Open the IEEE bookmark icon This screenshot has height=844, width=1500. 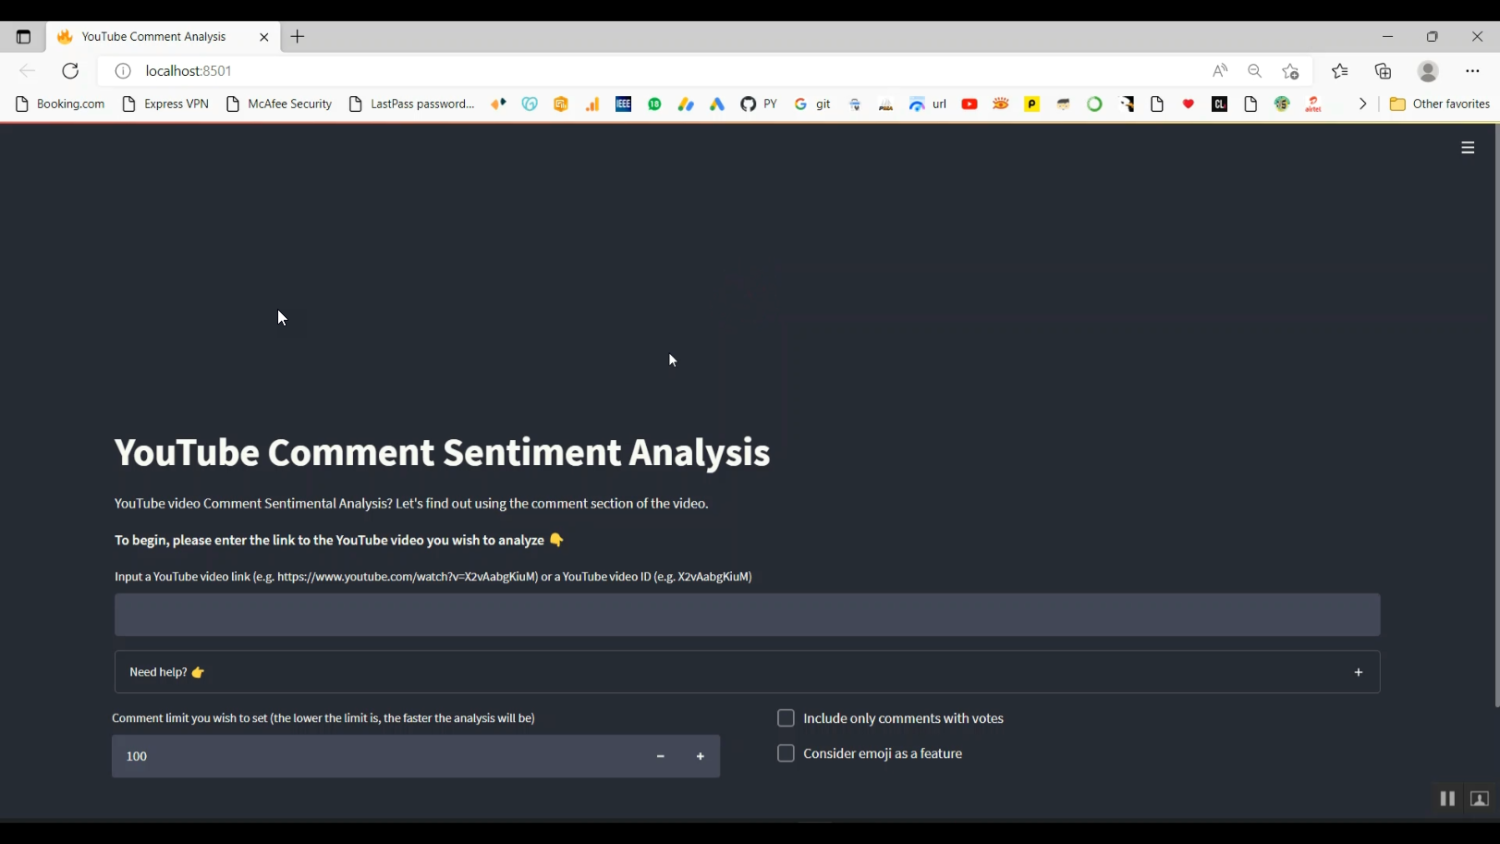pyautogui.click(x=623, y=104)
